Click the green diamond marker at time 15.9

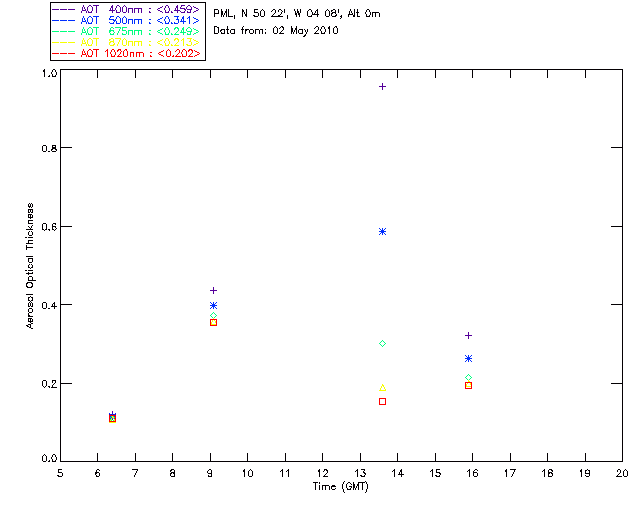pos(469,378)
